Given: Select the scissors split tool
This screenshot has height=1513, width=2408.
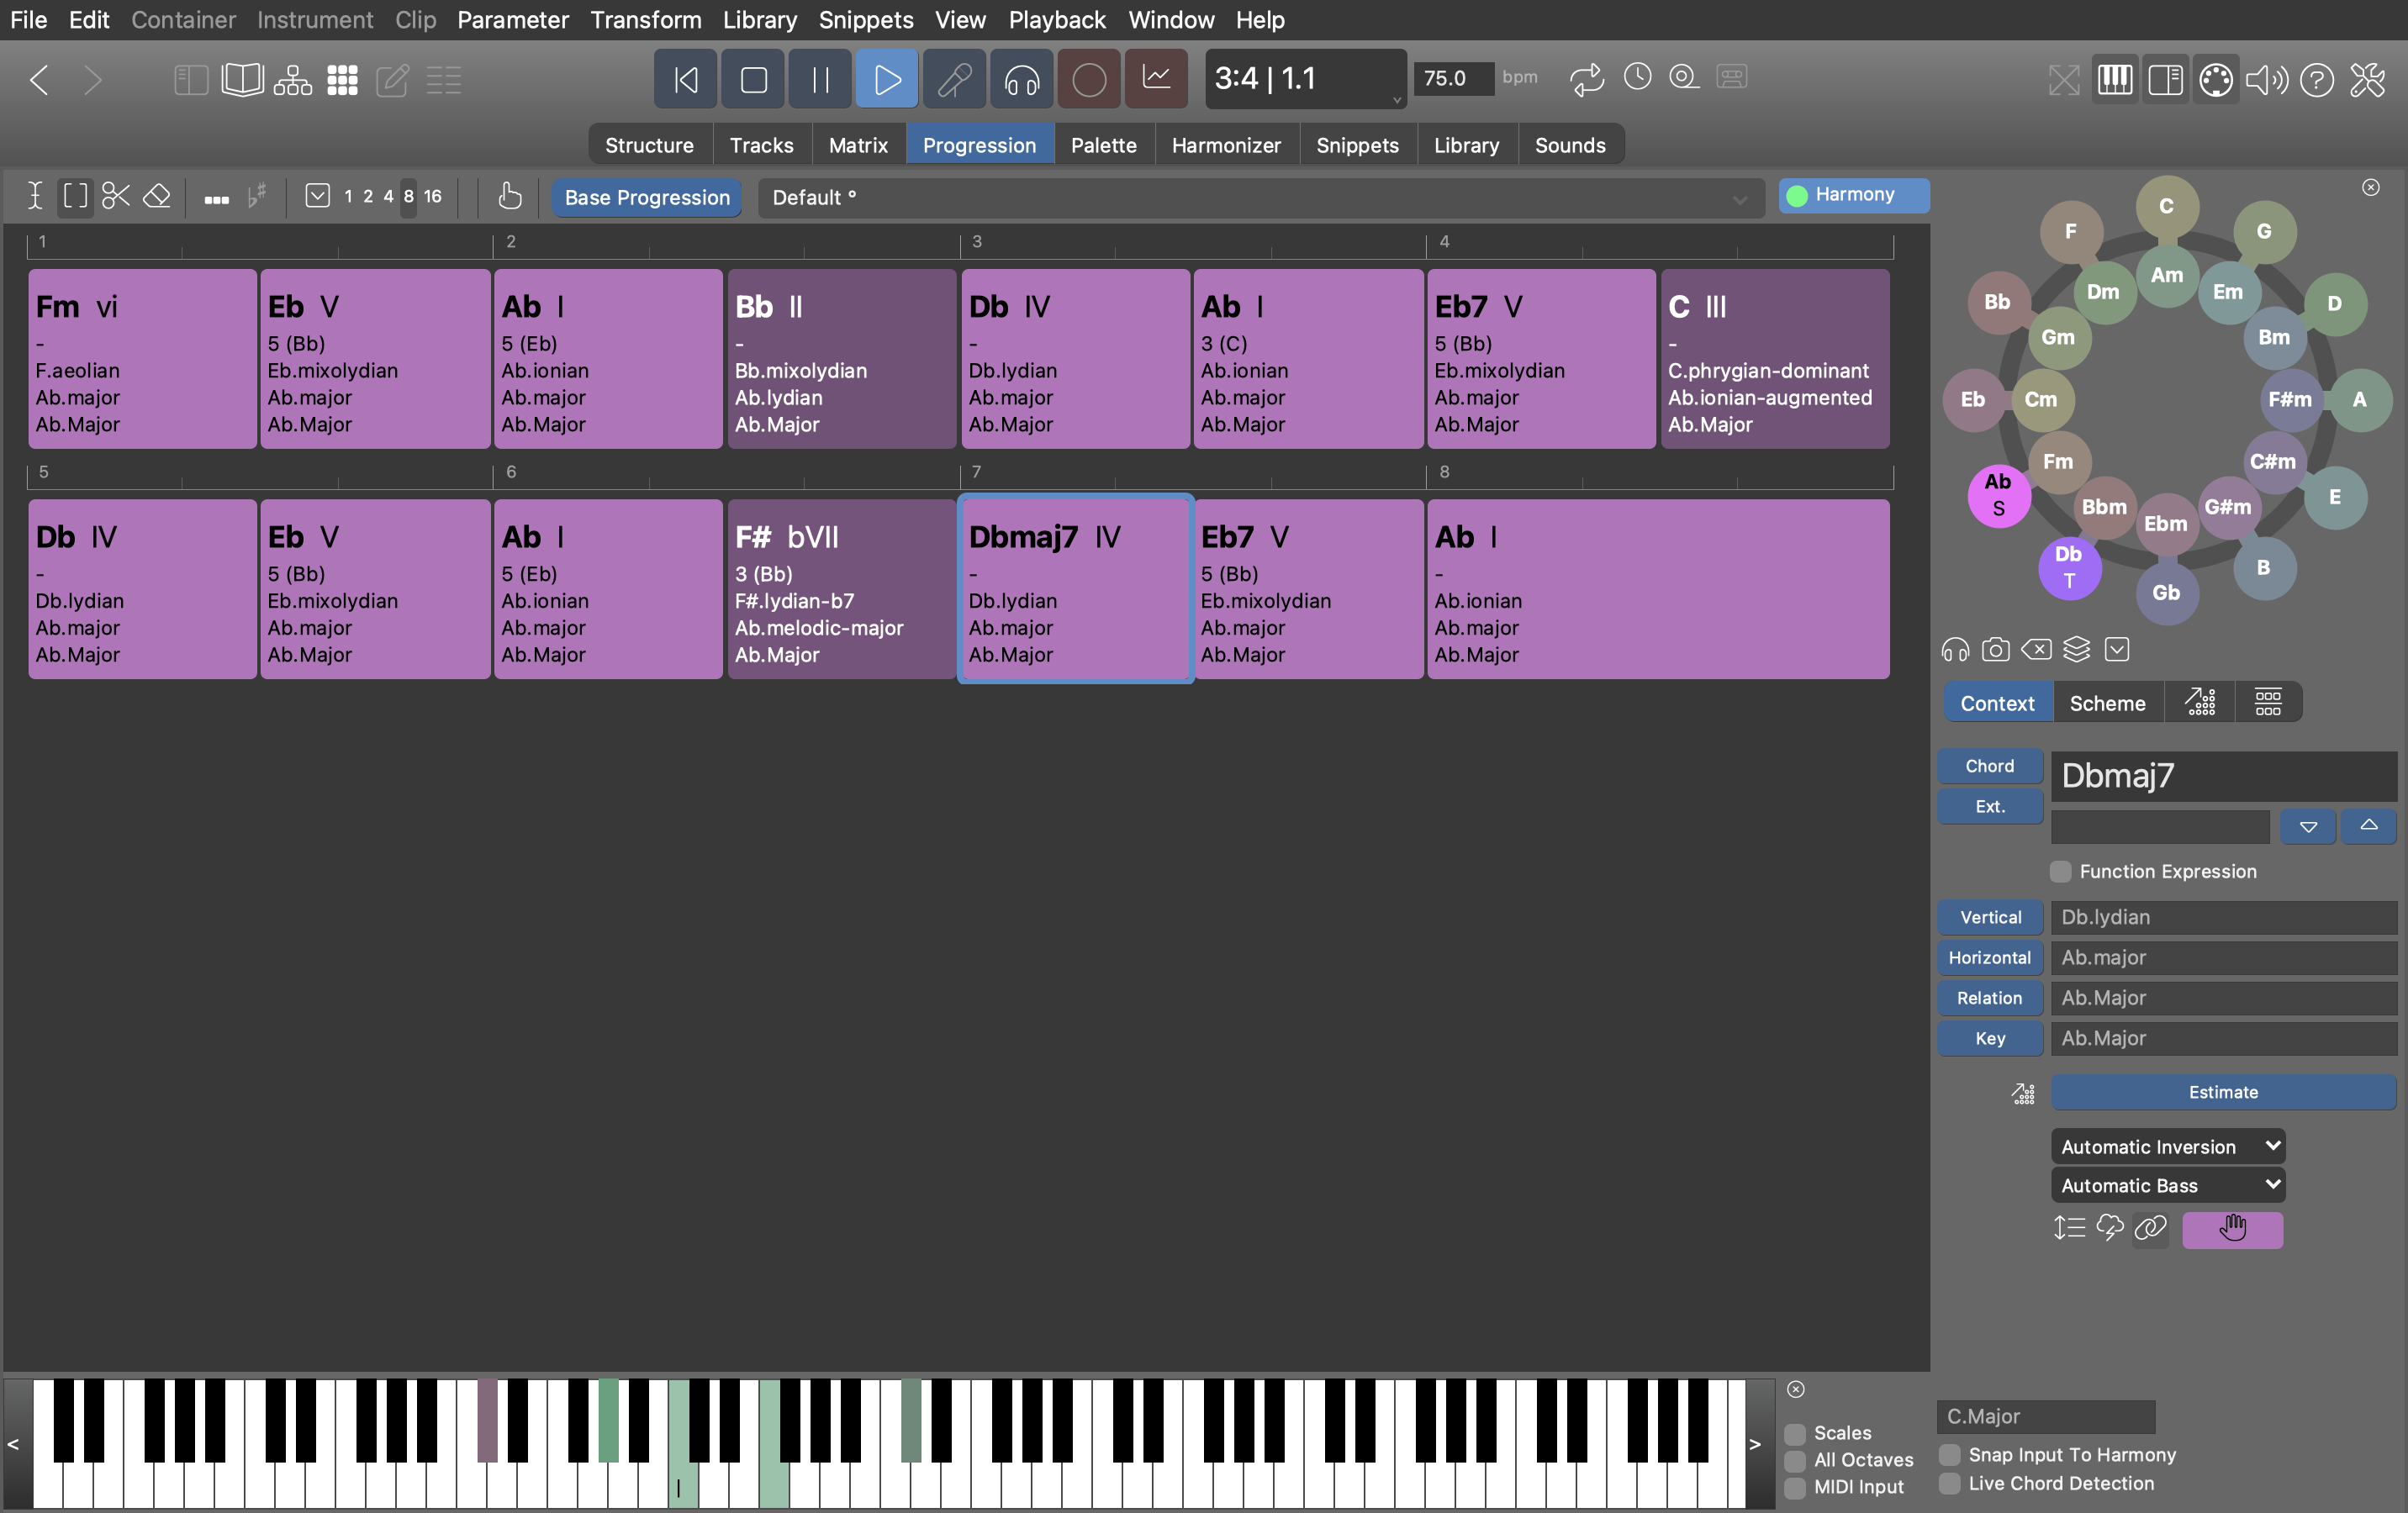Looking at the screenshot, I should click(x=116, y=196).
